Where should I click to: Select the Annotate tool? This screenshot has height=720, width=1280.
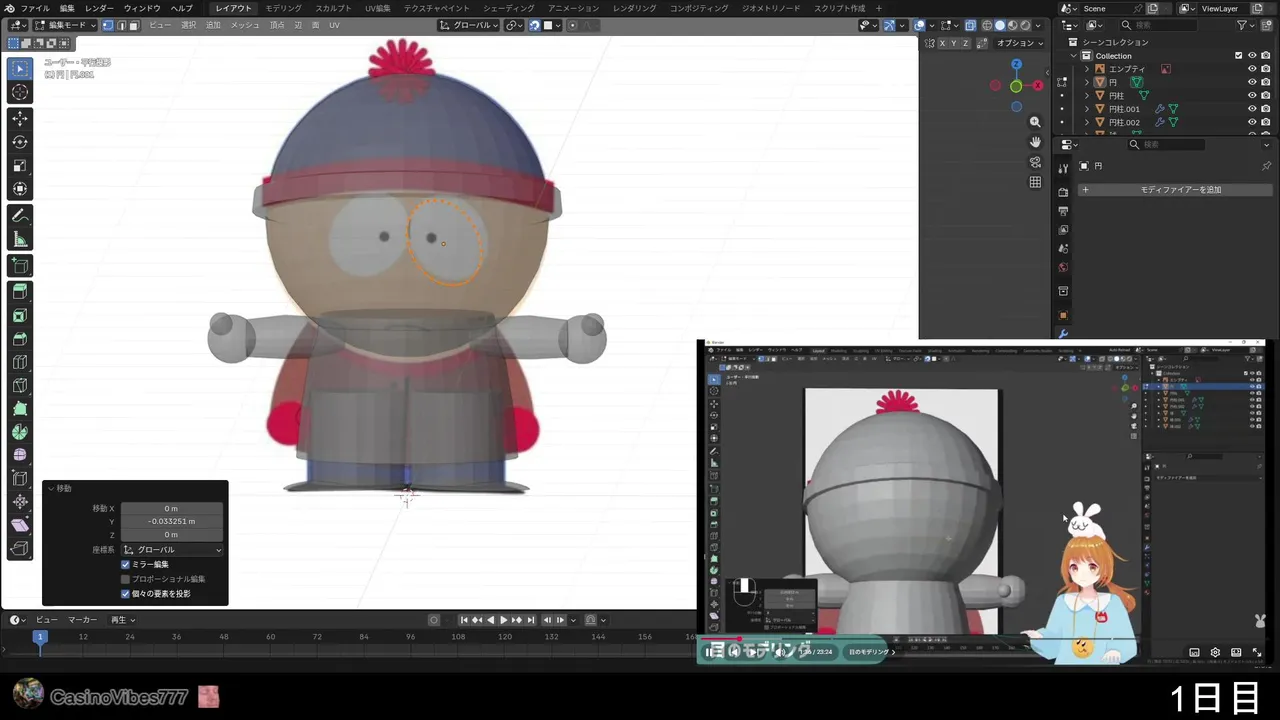click(x=20, y=216)
